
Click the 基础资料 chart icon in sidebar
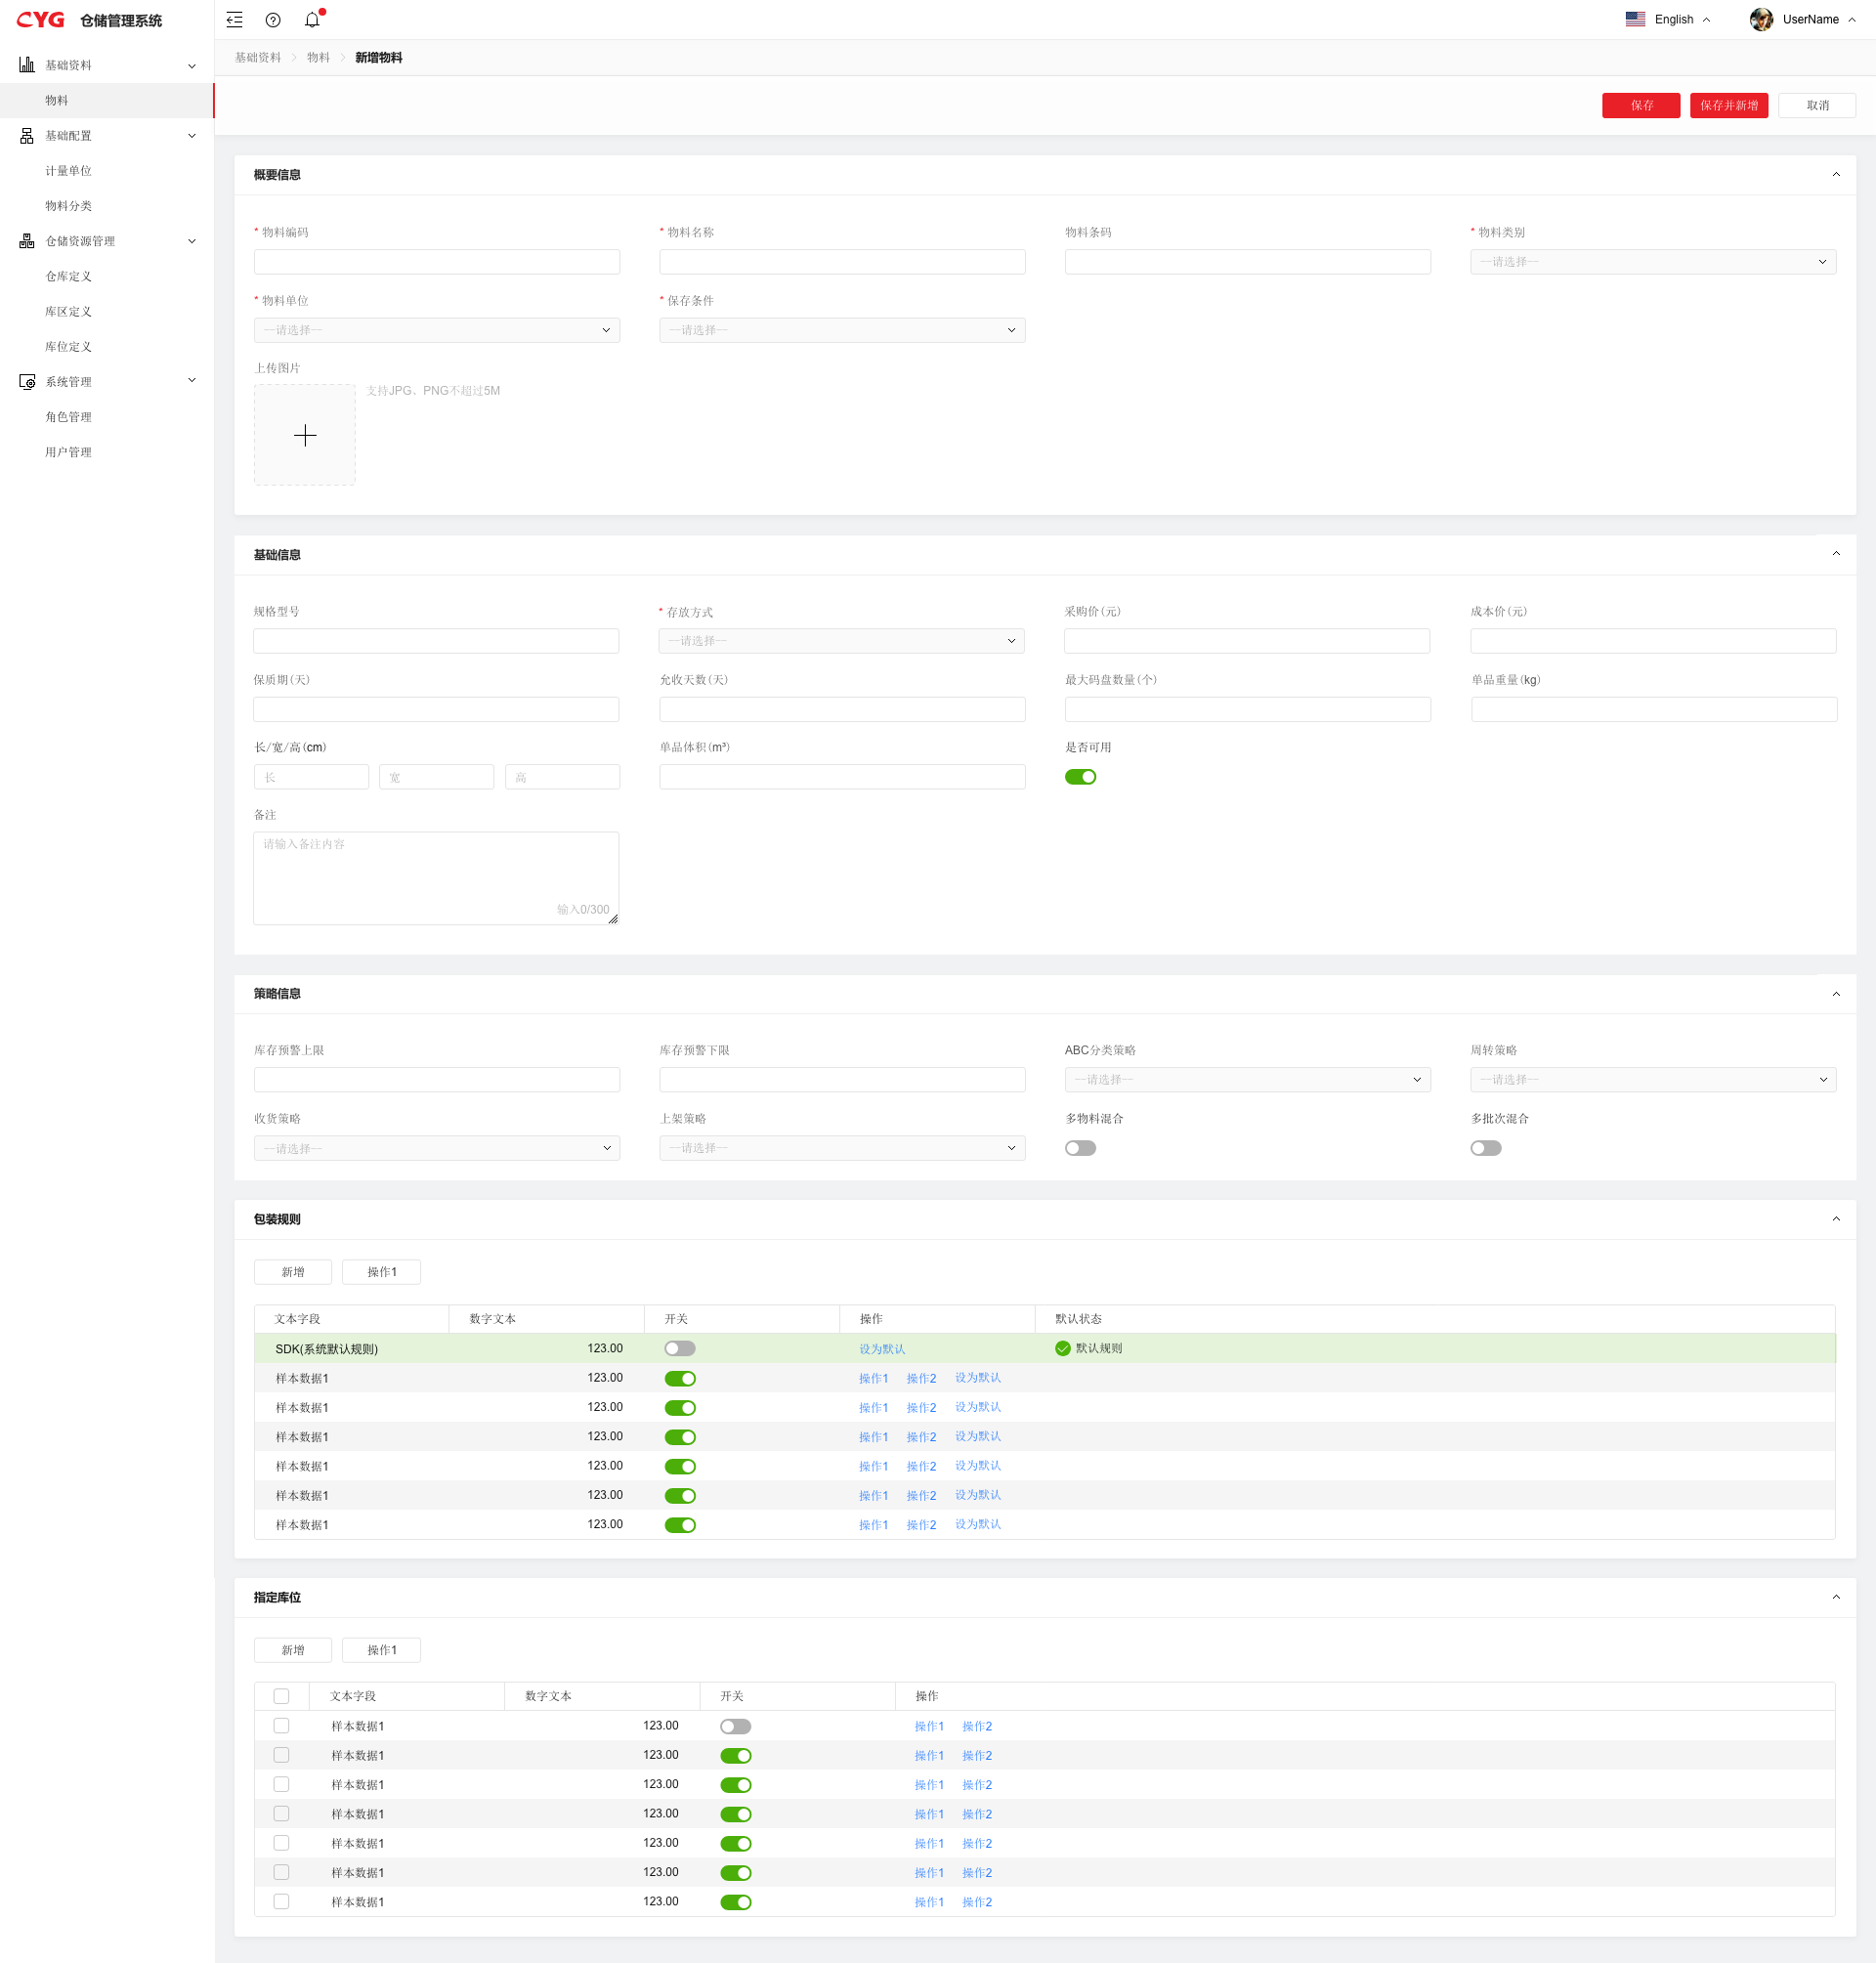click(27, 65)
